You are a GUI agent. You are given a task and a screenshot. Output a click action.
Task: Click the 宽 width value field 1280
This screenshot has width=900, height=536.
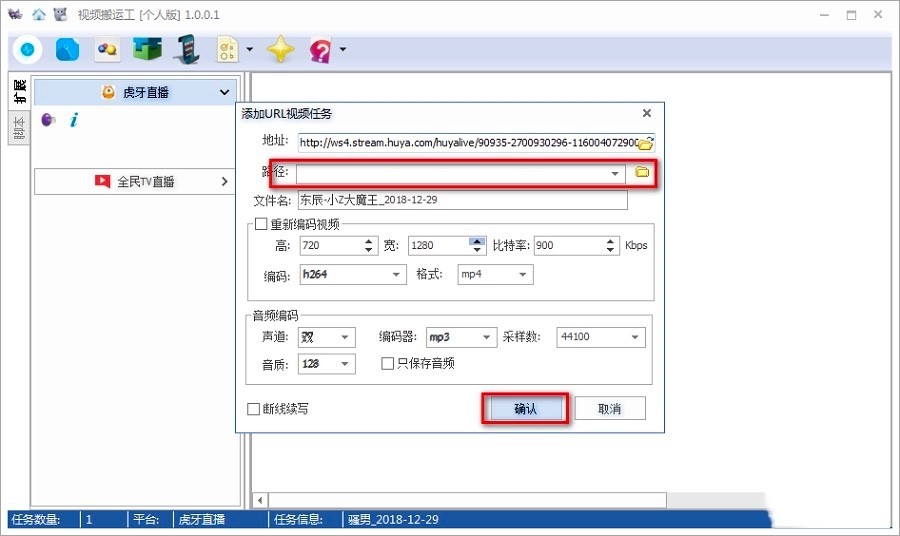439,246
